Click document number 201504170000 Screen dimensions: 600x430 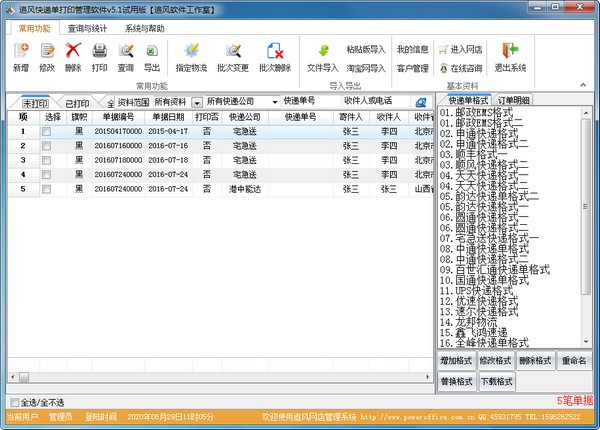tap(118, 132)
